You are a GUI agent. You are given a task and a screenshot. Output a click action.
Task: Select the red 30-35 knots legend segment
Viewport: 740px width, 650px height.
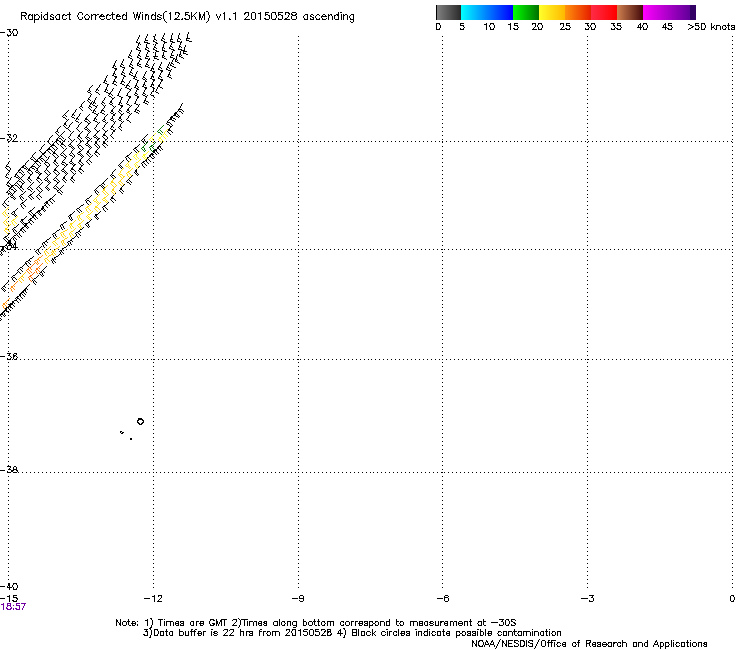coord(604,12)
